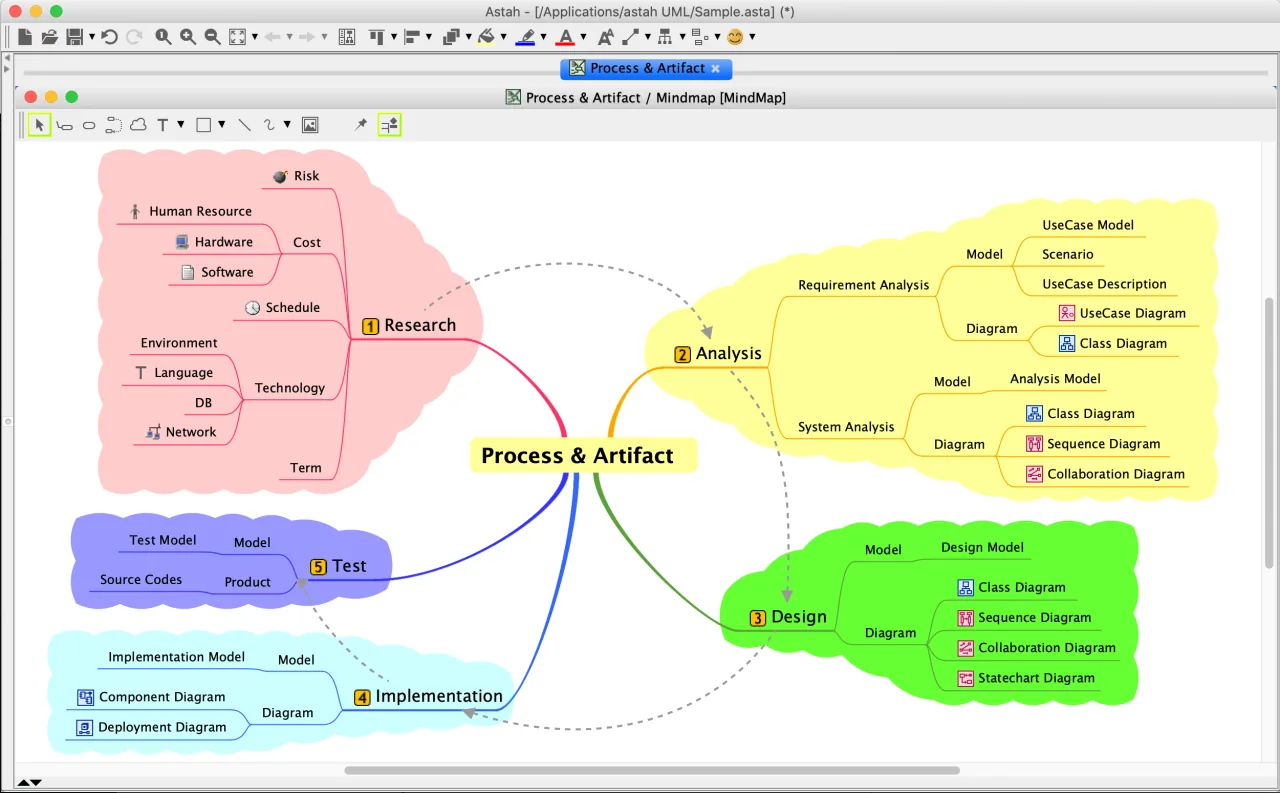
Task: Fit diagram to window
Action: (237, 37)
